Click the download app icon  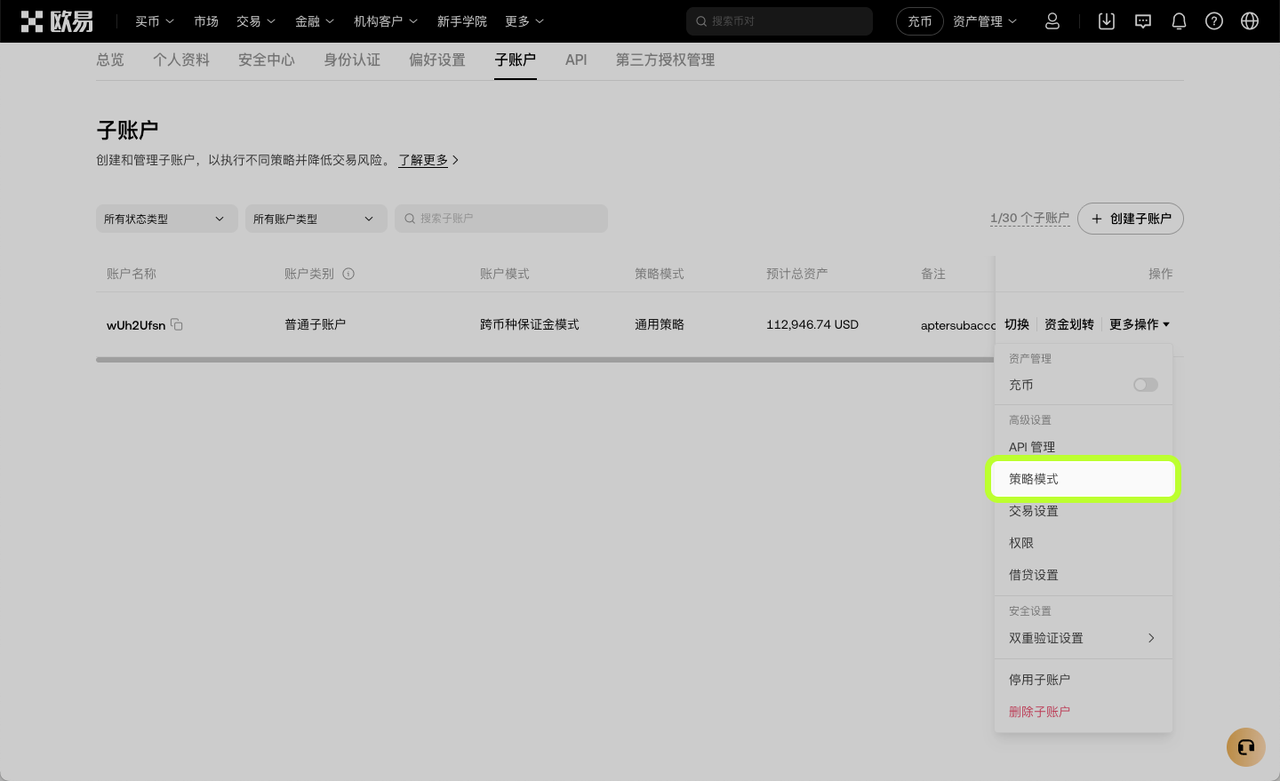click(1106, 21)
